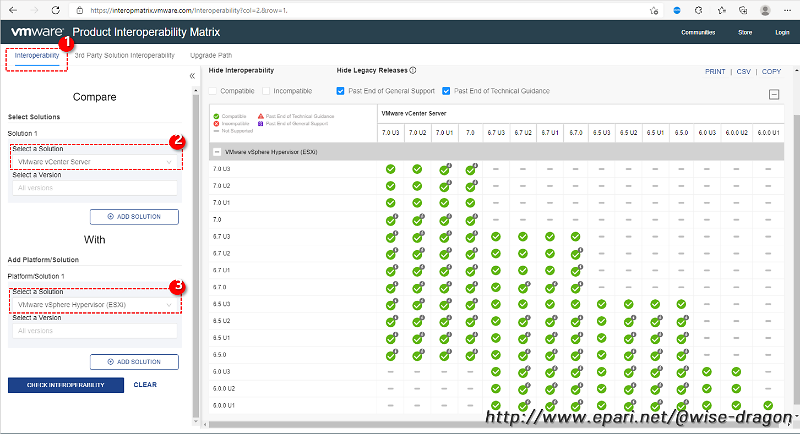800x434 pixels.
Task: Go back using browser back arrow
Action: coord(13,10)
